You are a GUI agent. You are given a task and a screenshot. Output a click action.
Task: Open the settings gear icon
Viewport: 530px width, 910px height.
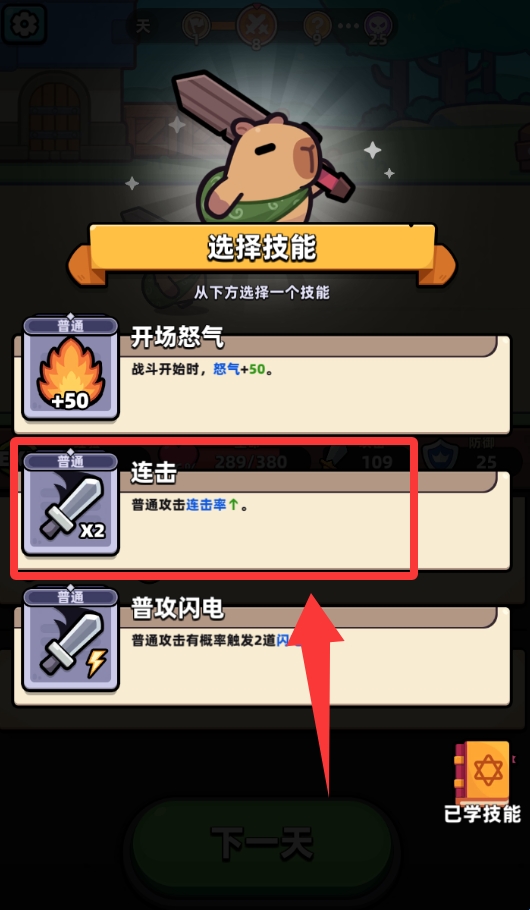point(23,22)
